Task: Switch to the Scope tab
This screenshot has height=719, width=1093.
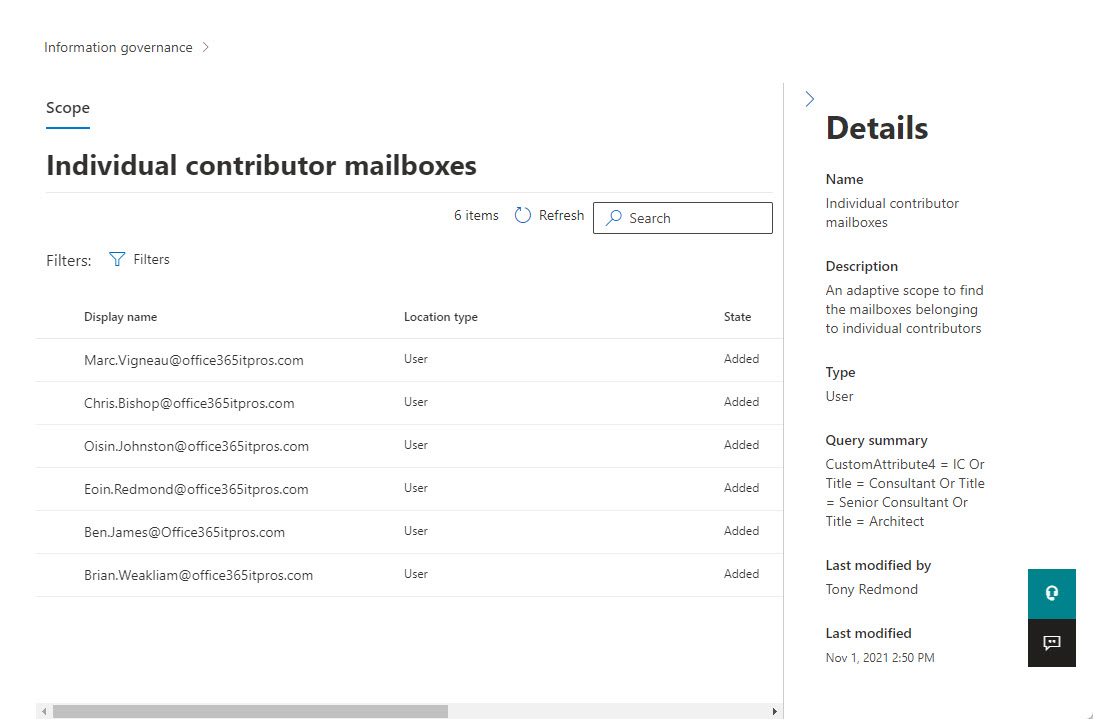Action: coord(67,107)
